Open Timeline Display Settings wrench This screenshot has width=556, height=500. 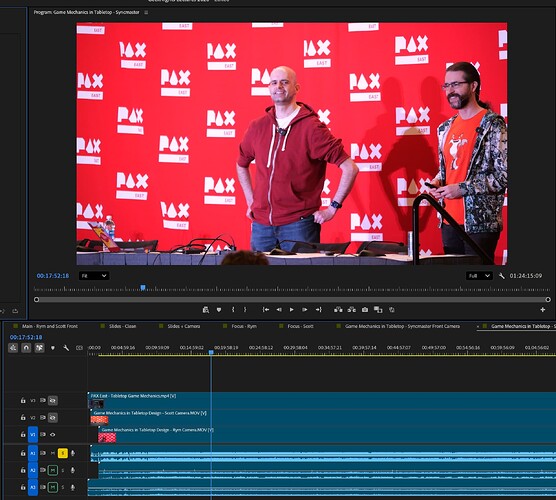[x=66, y=348]
